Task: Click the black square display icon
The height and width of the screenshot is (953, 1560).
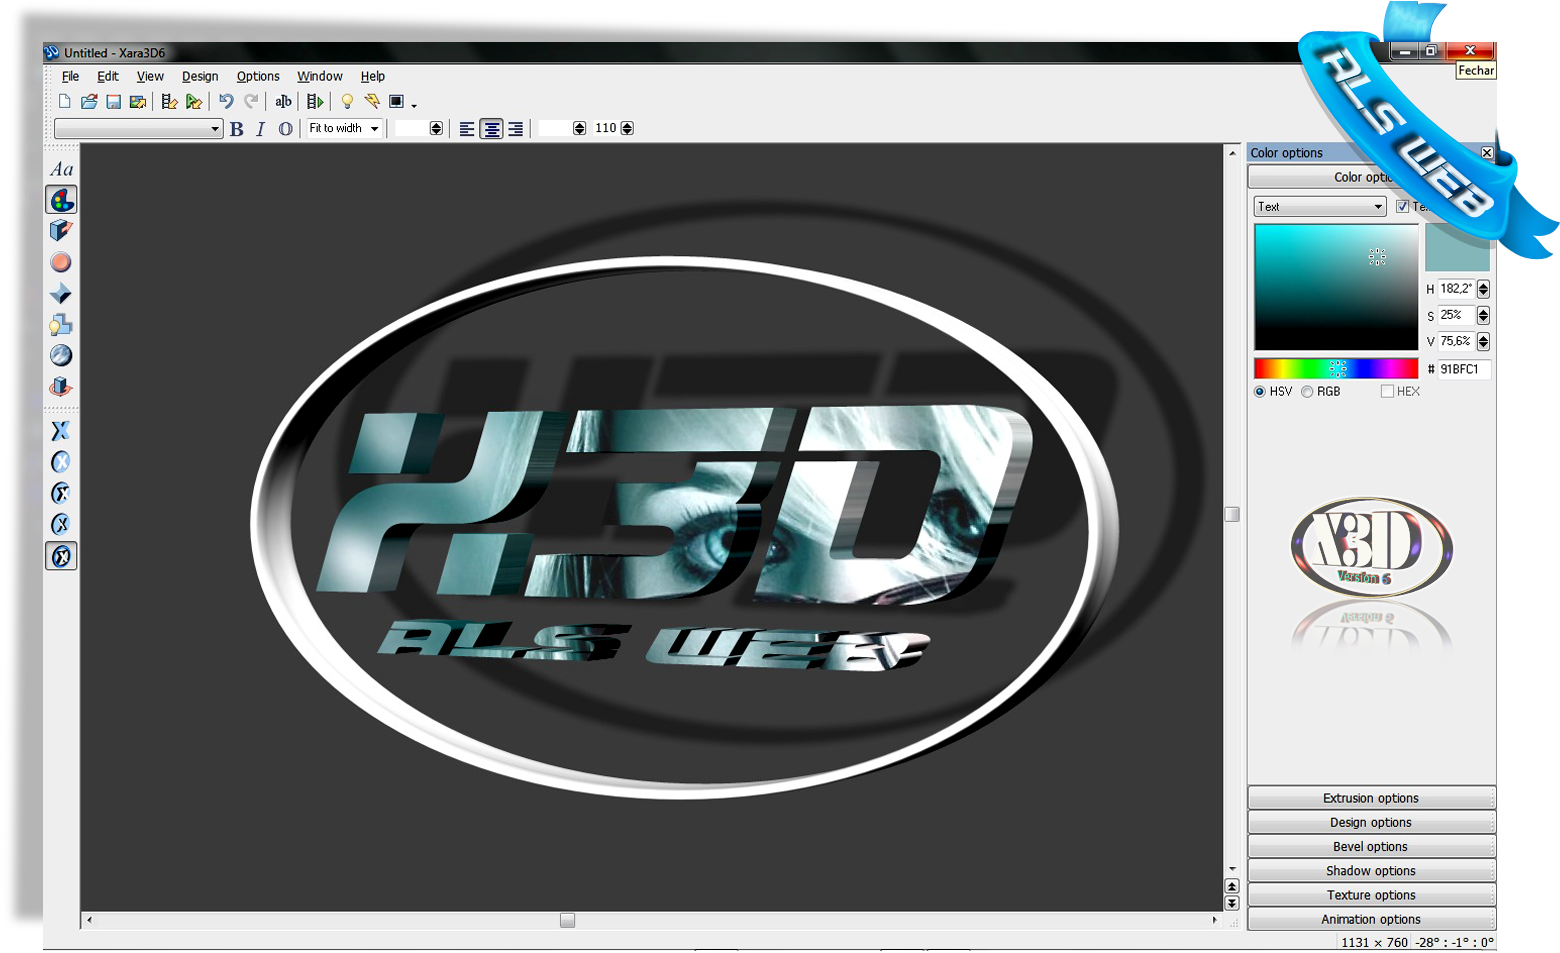Action: pyautogui.click(x=396, y=101)
